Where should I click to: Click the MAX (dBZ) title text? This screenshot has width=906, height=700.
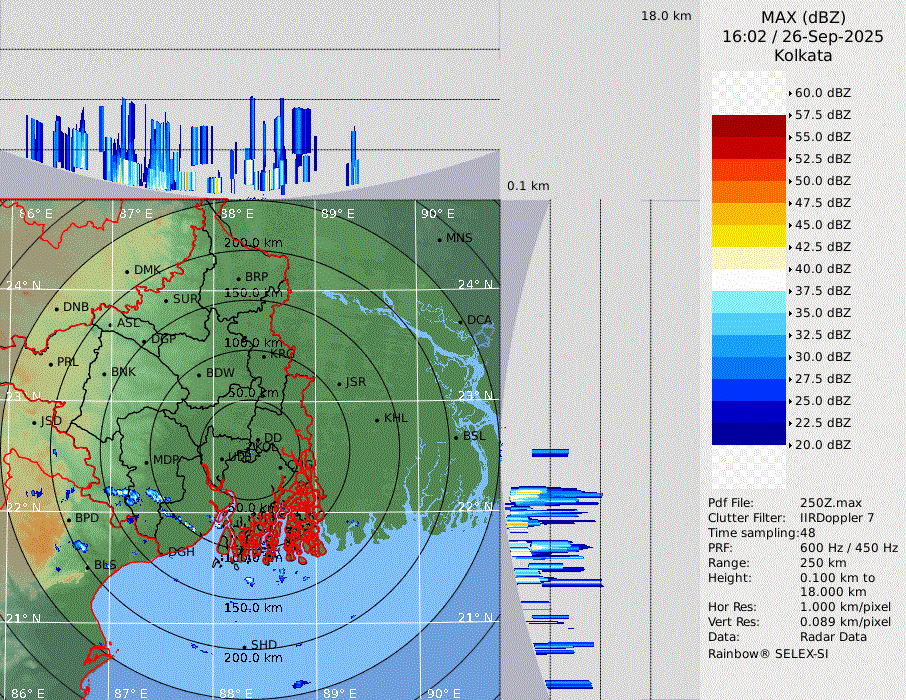coord(803,17)
